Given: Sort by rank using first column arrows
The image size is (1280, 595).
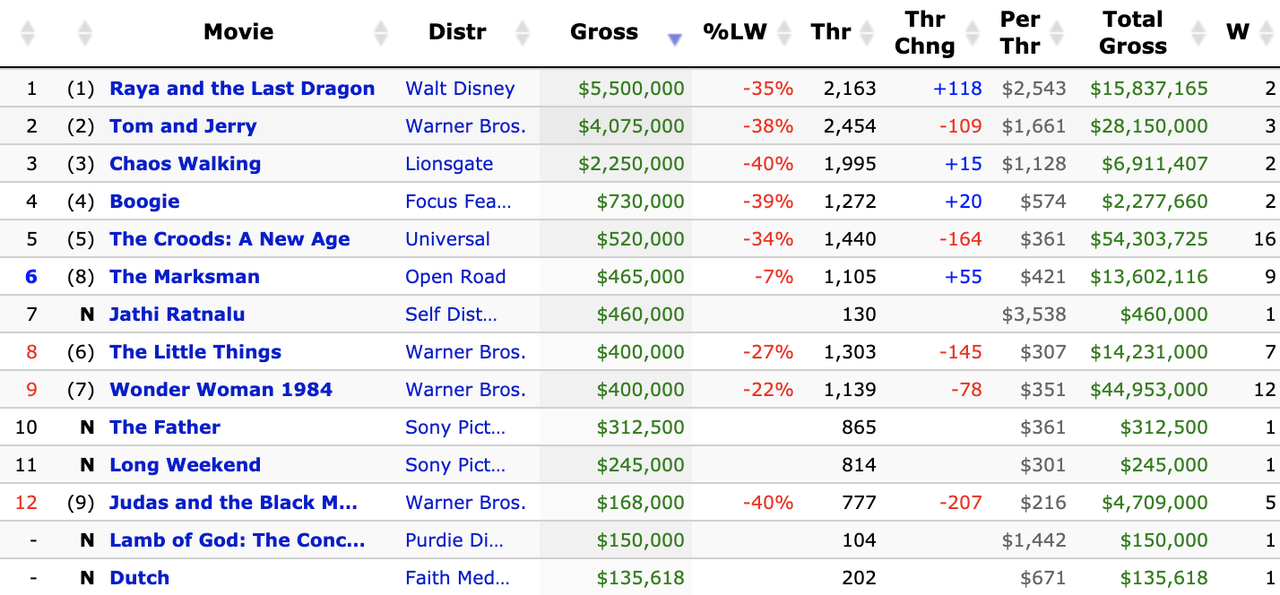Looking at the screenshot, I should 27,33.
